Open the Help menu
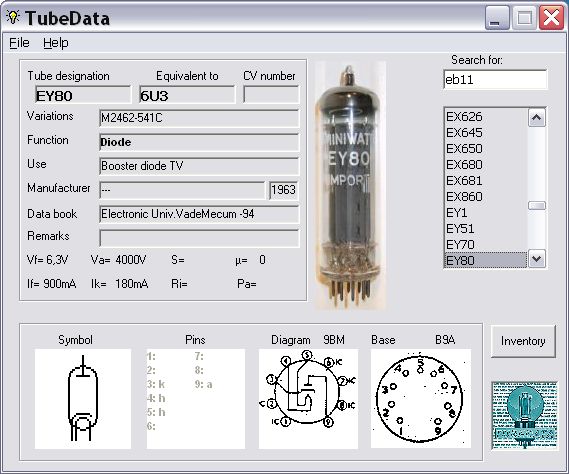This screenshot has width=569, height=474. point(56,43)
